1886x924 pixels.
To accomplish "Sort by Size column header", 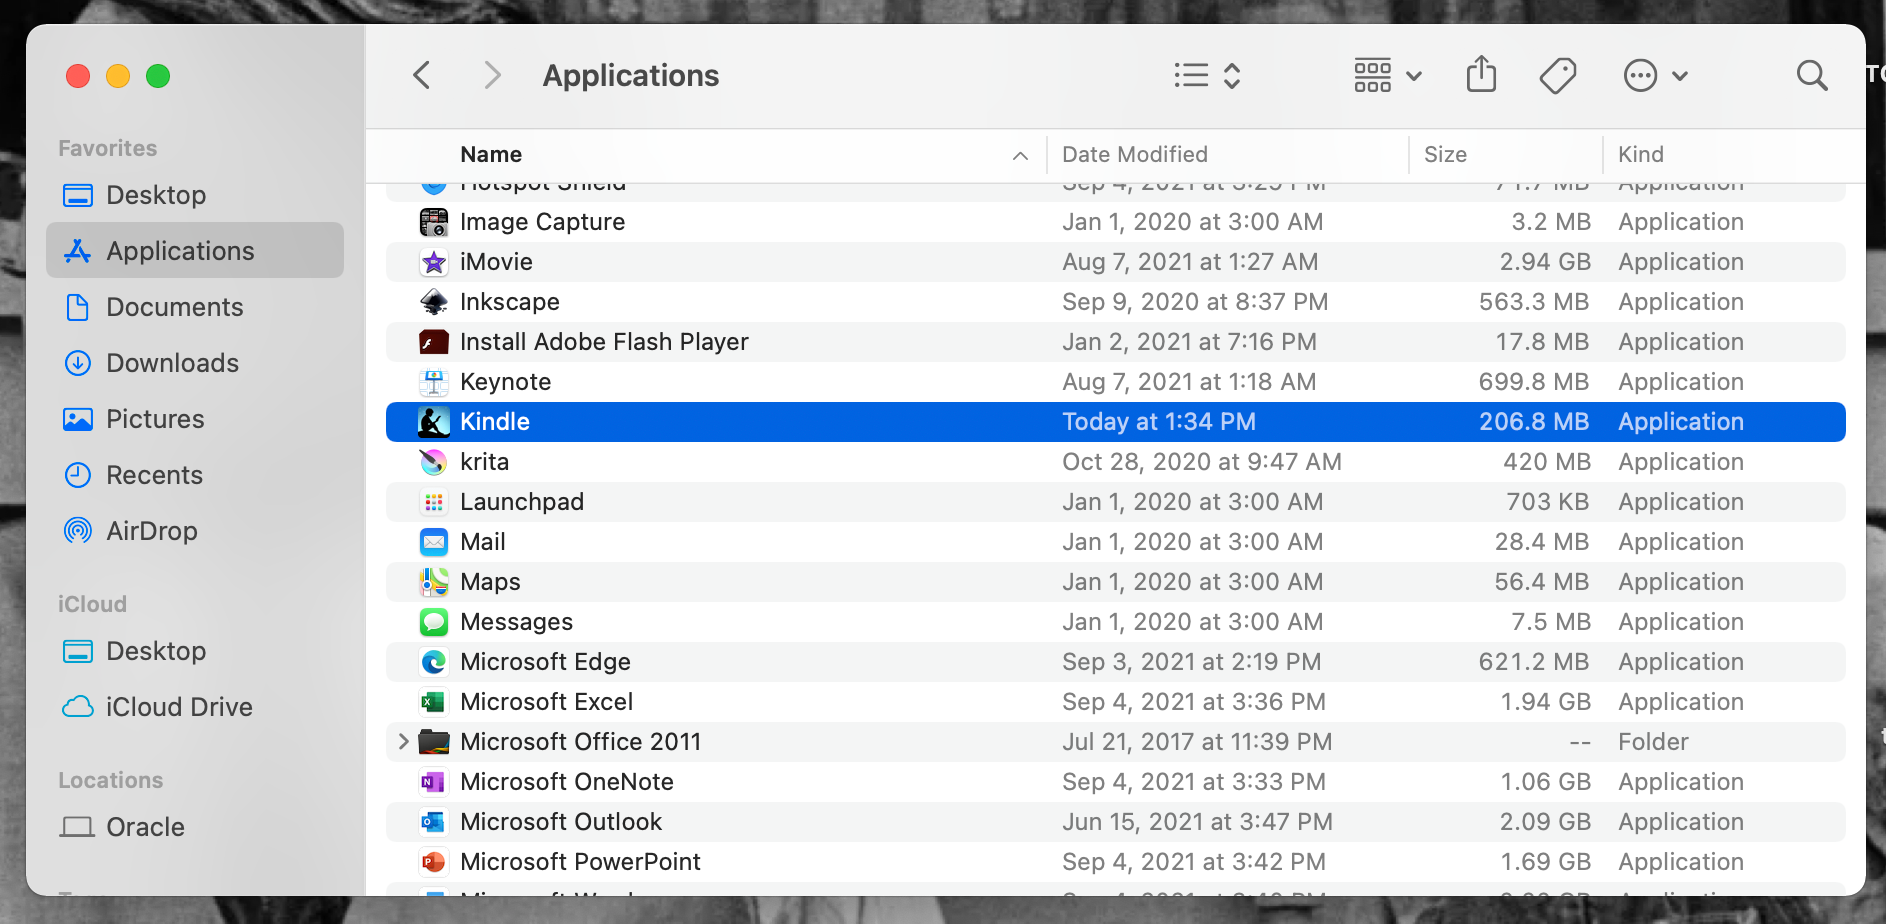I will tap(1445, 155).
